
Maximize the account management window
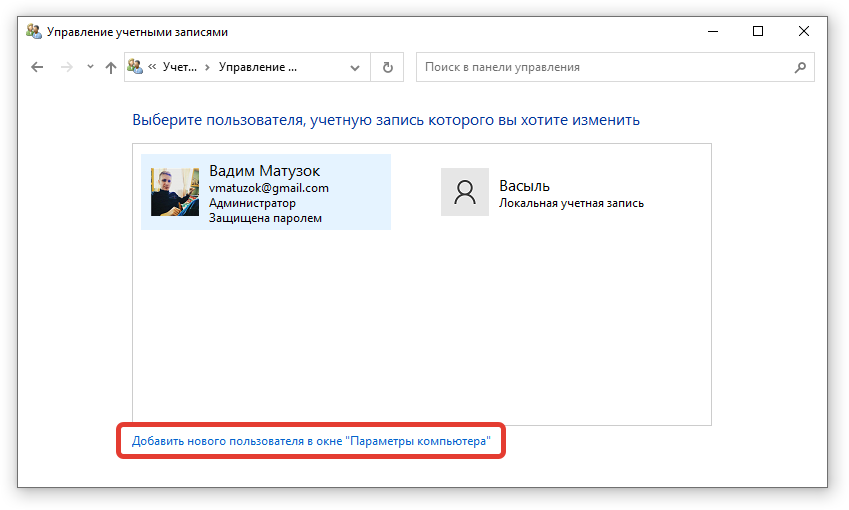pyautogui.click(x=758, y=32)
